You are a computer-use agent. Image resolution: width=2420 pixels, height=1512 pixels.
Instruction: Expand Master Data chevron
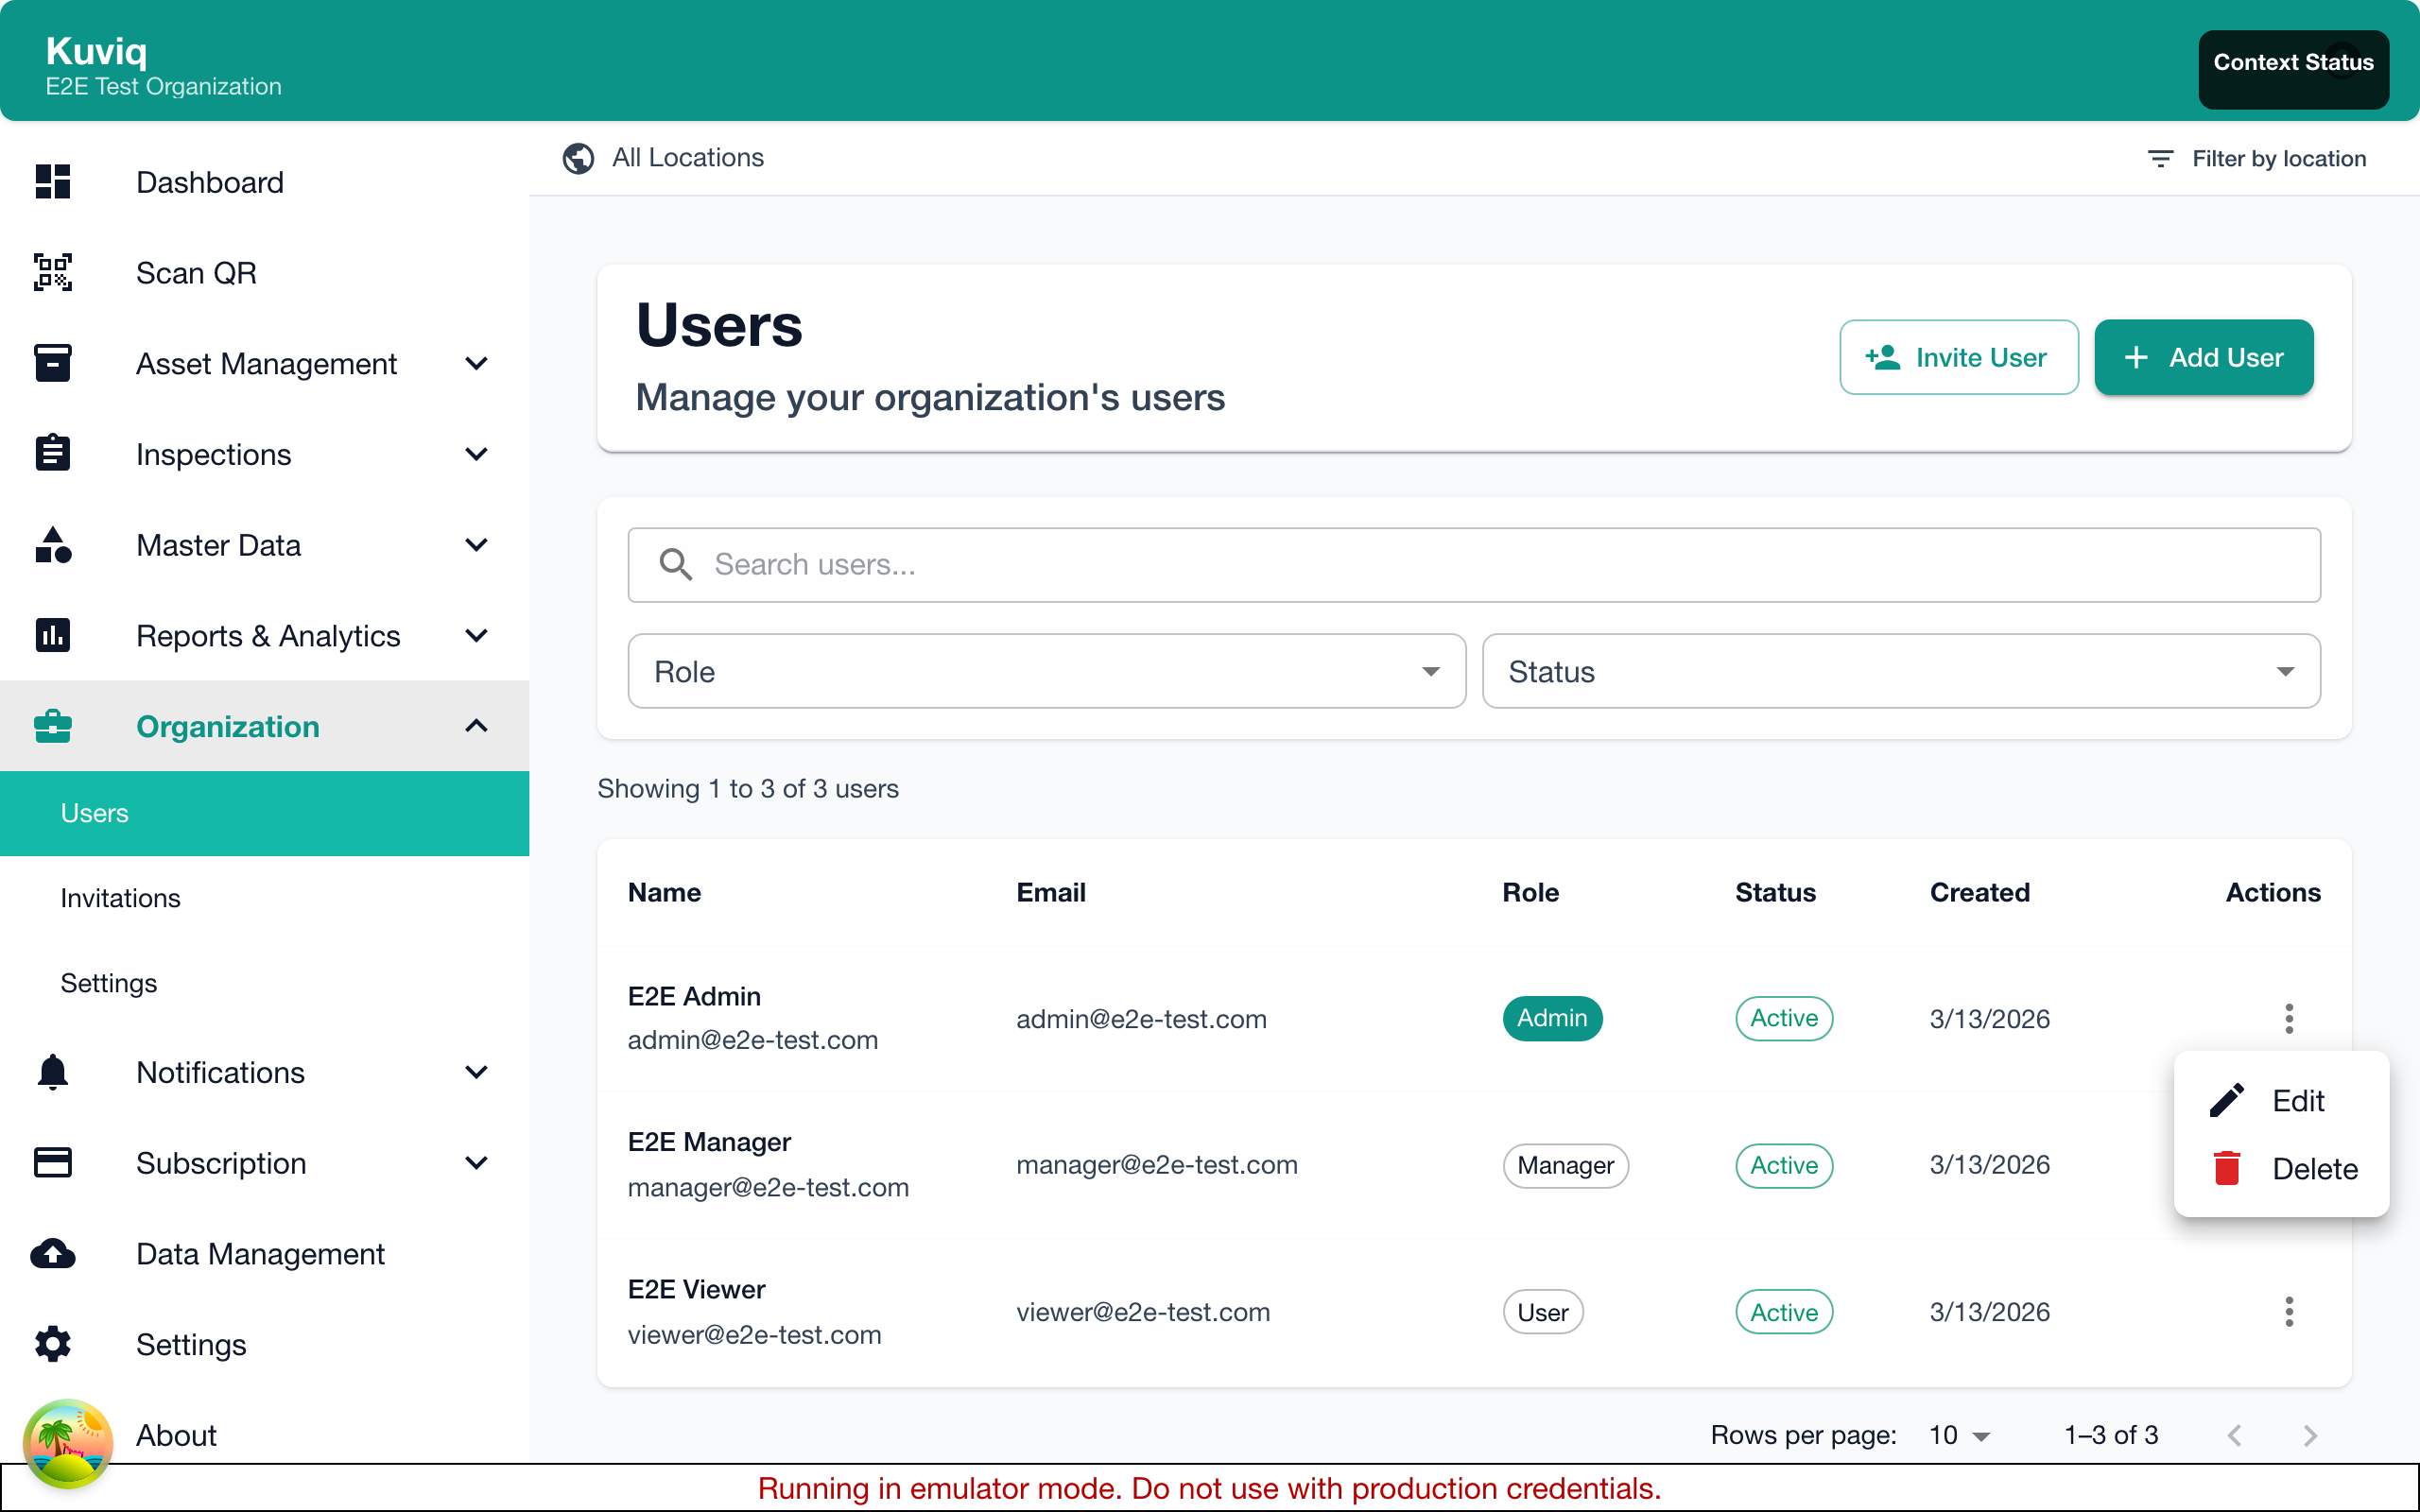(x=477, y=545)
